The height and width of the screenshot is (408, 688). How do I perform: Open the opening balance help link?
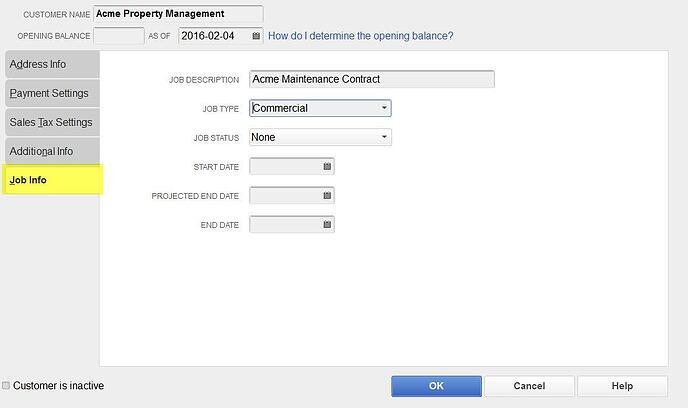pos(361,36)
